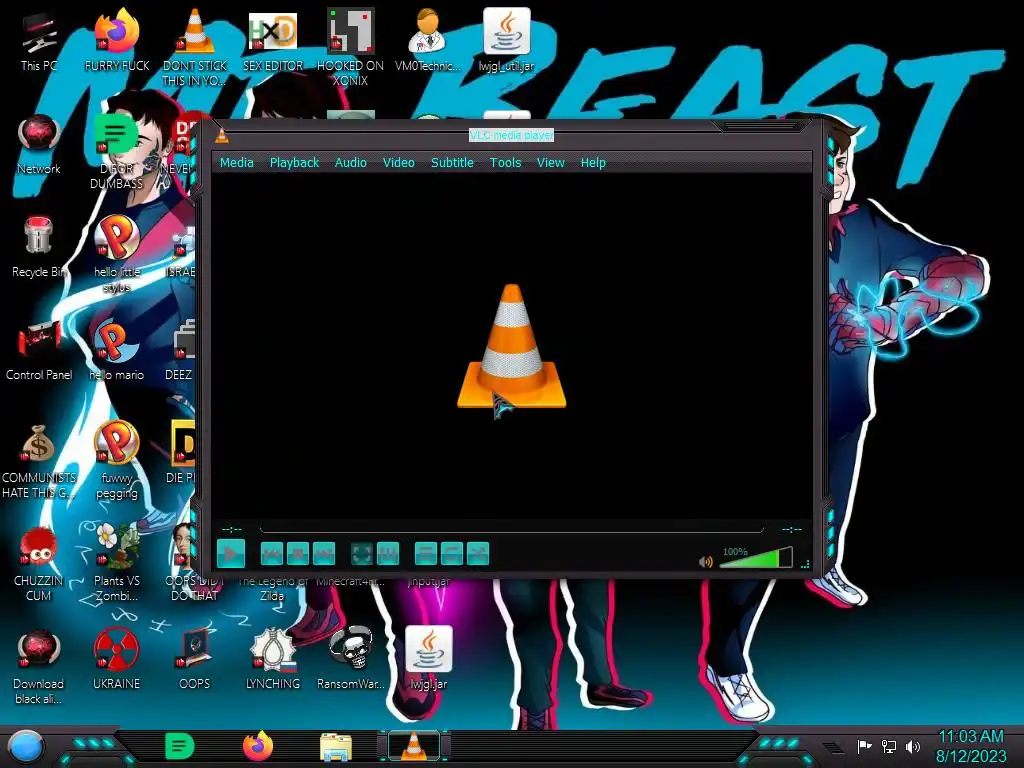Open the green chat app on taskbar
The width and height of the screenshot is (1024, 768).
tap(179, 746)
